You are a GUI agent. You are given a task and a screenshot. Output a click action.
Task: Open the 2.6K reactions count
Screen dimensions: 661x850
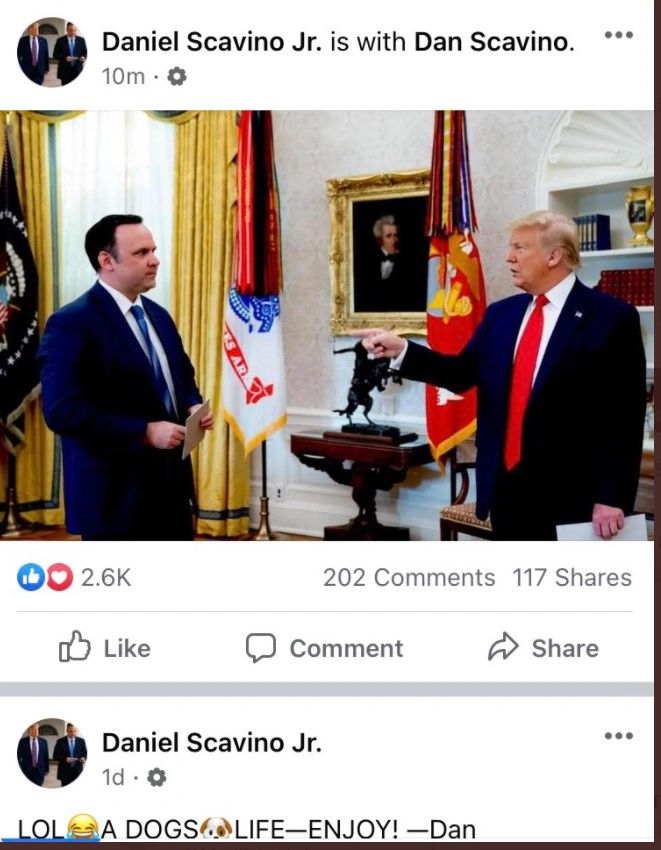click(106, 577)
